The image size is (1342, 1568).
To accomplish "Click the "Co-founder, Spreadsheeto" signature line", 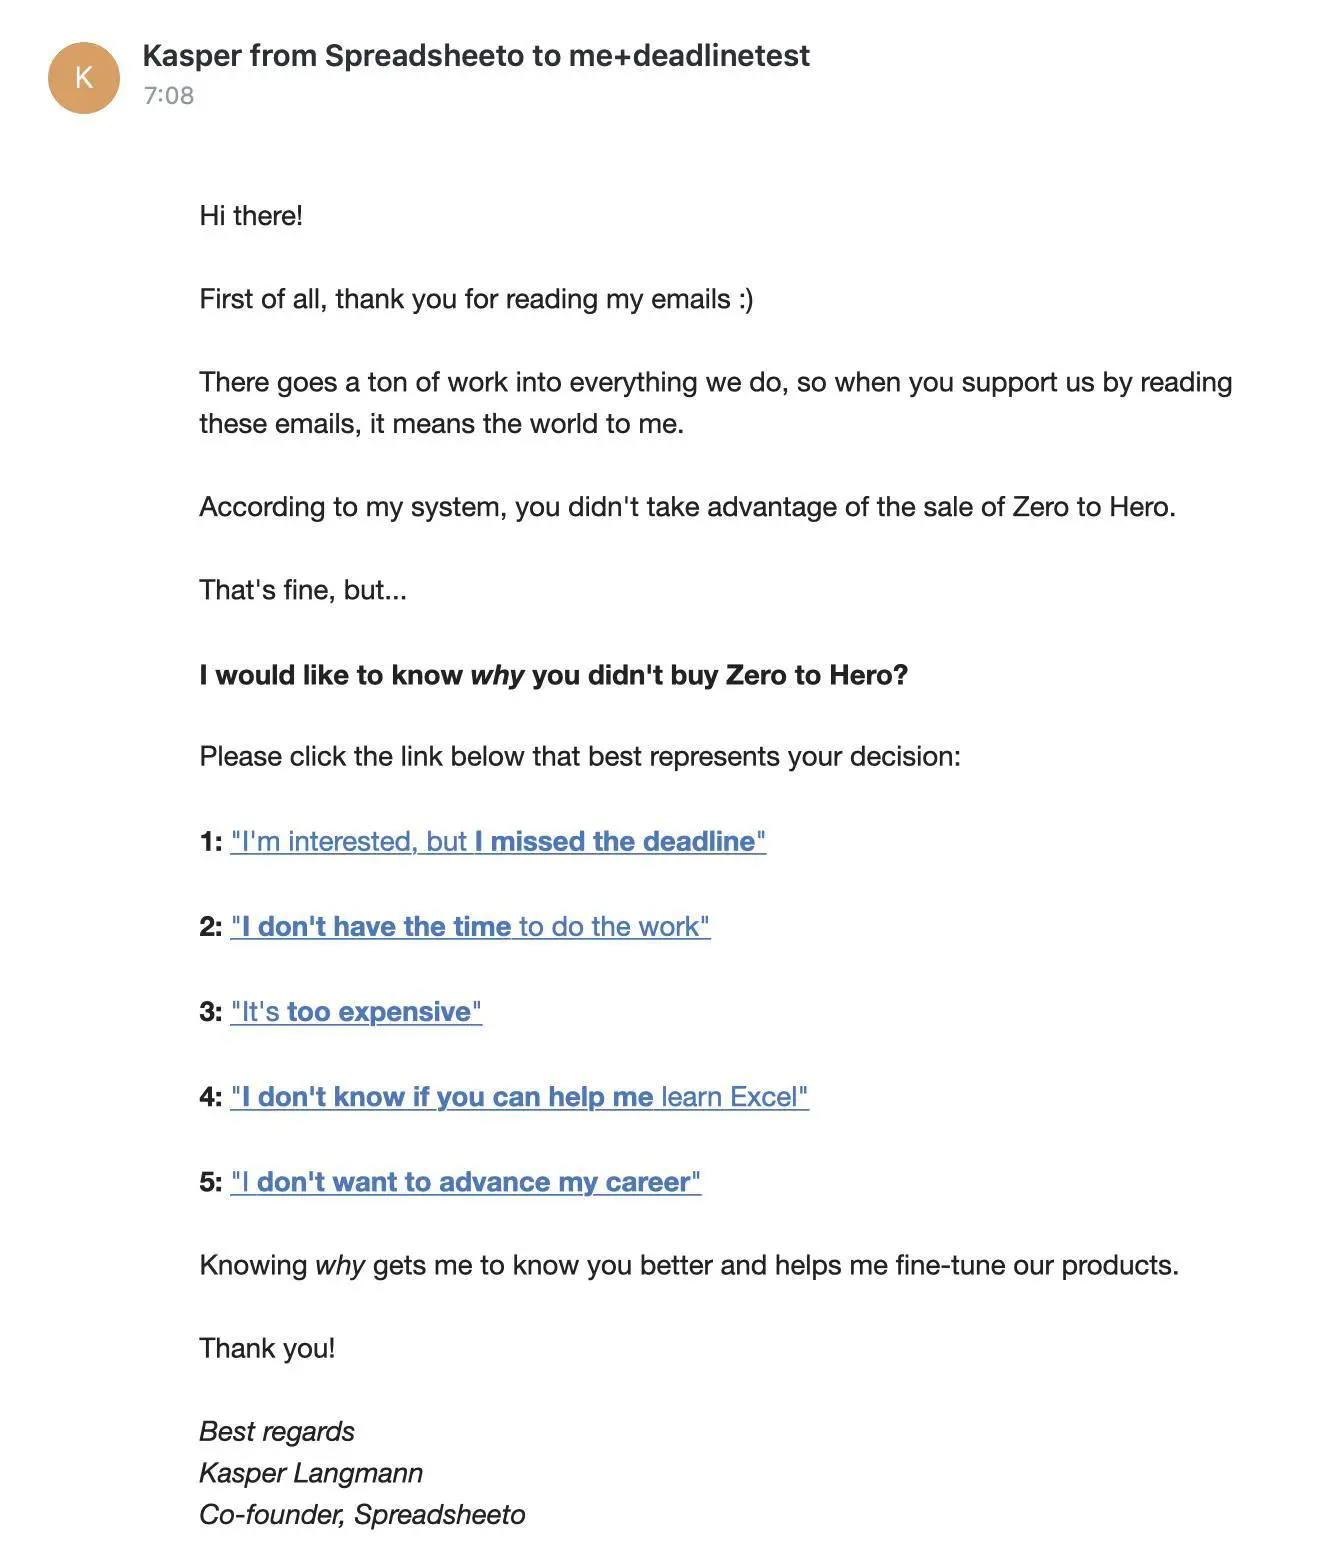I will coord(362,1515).
